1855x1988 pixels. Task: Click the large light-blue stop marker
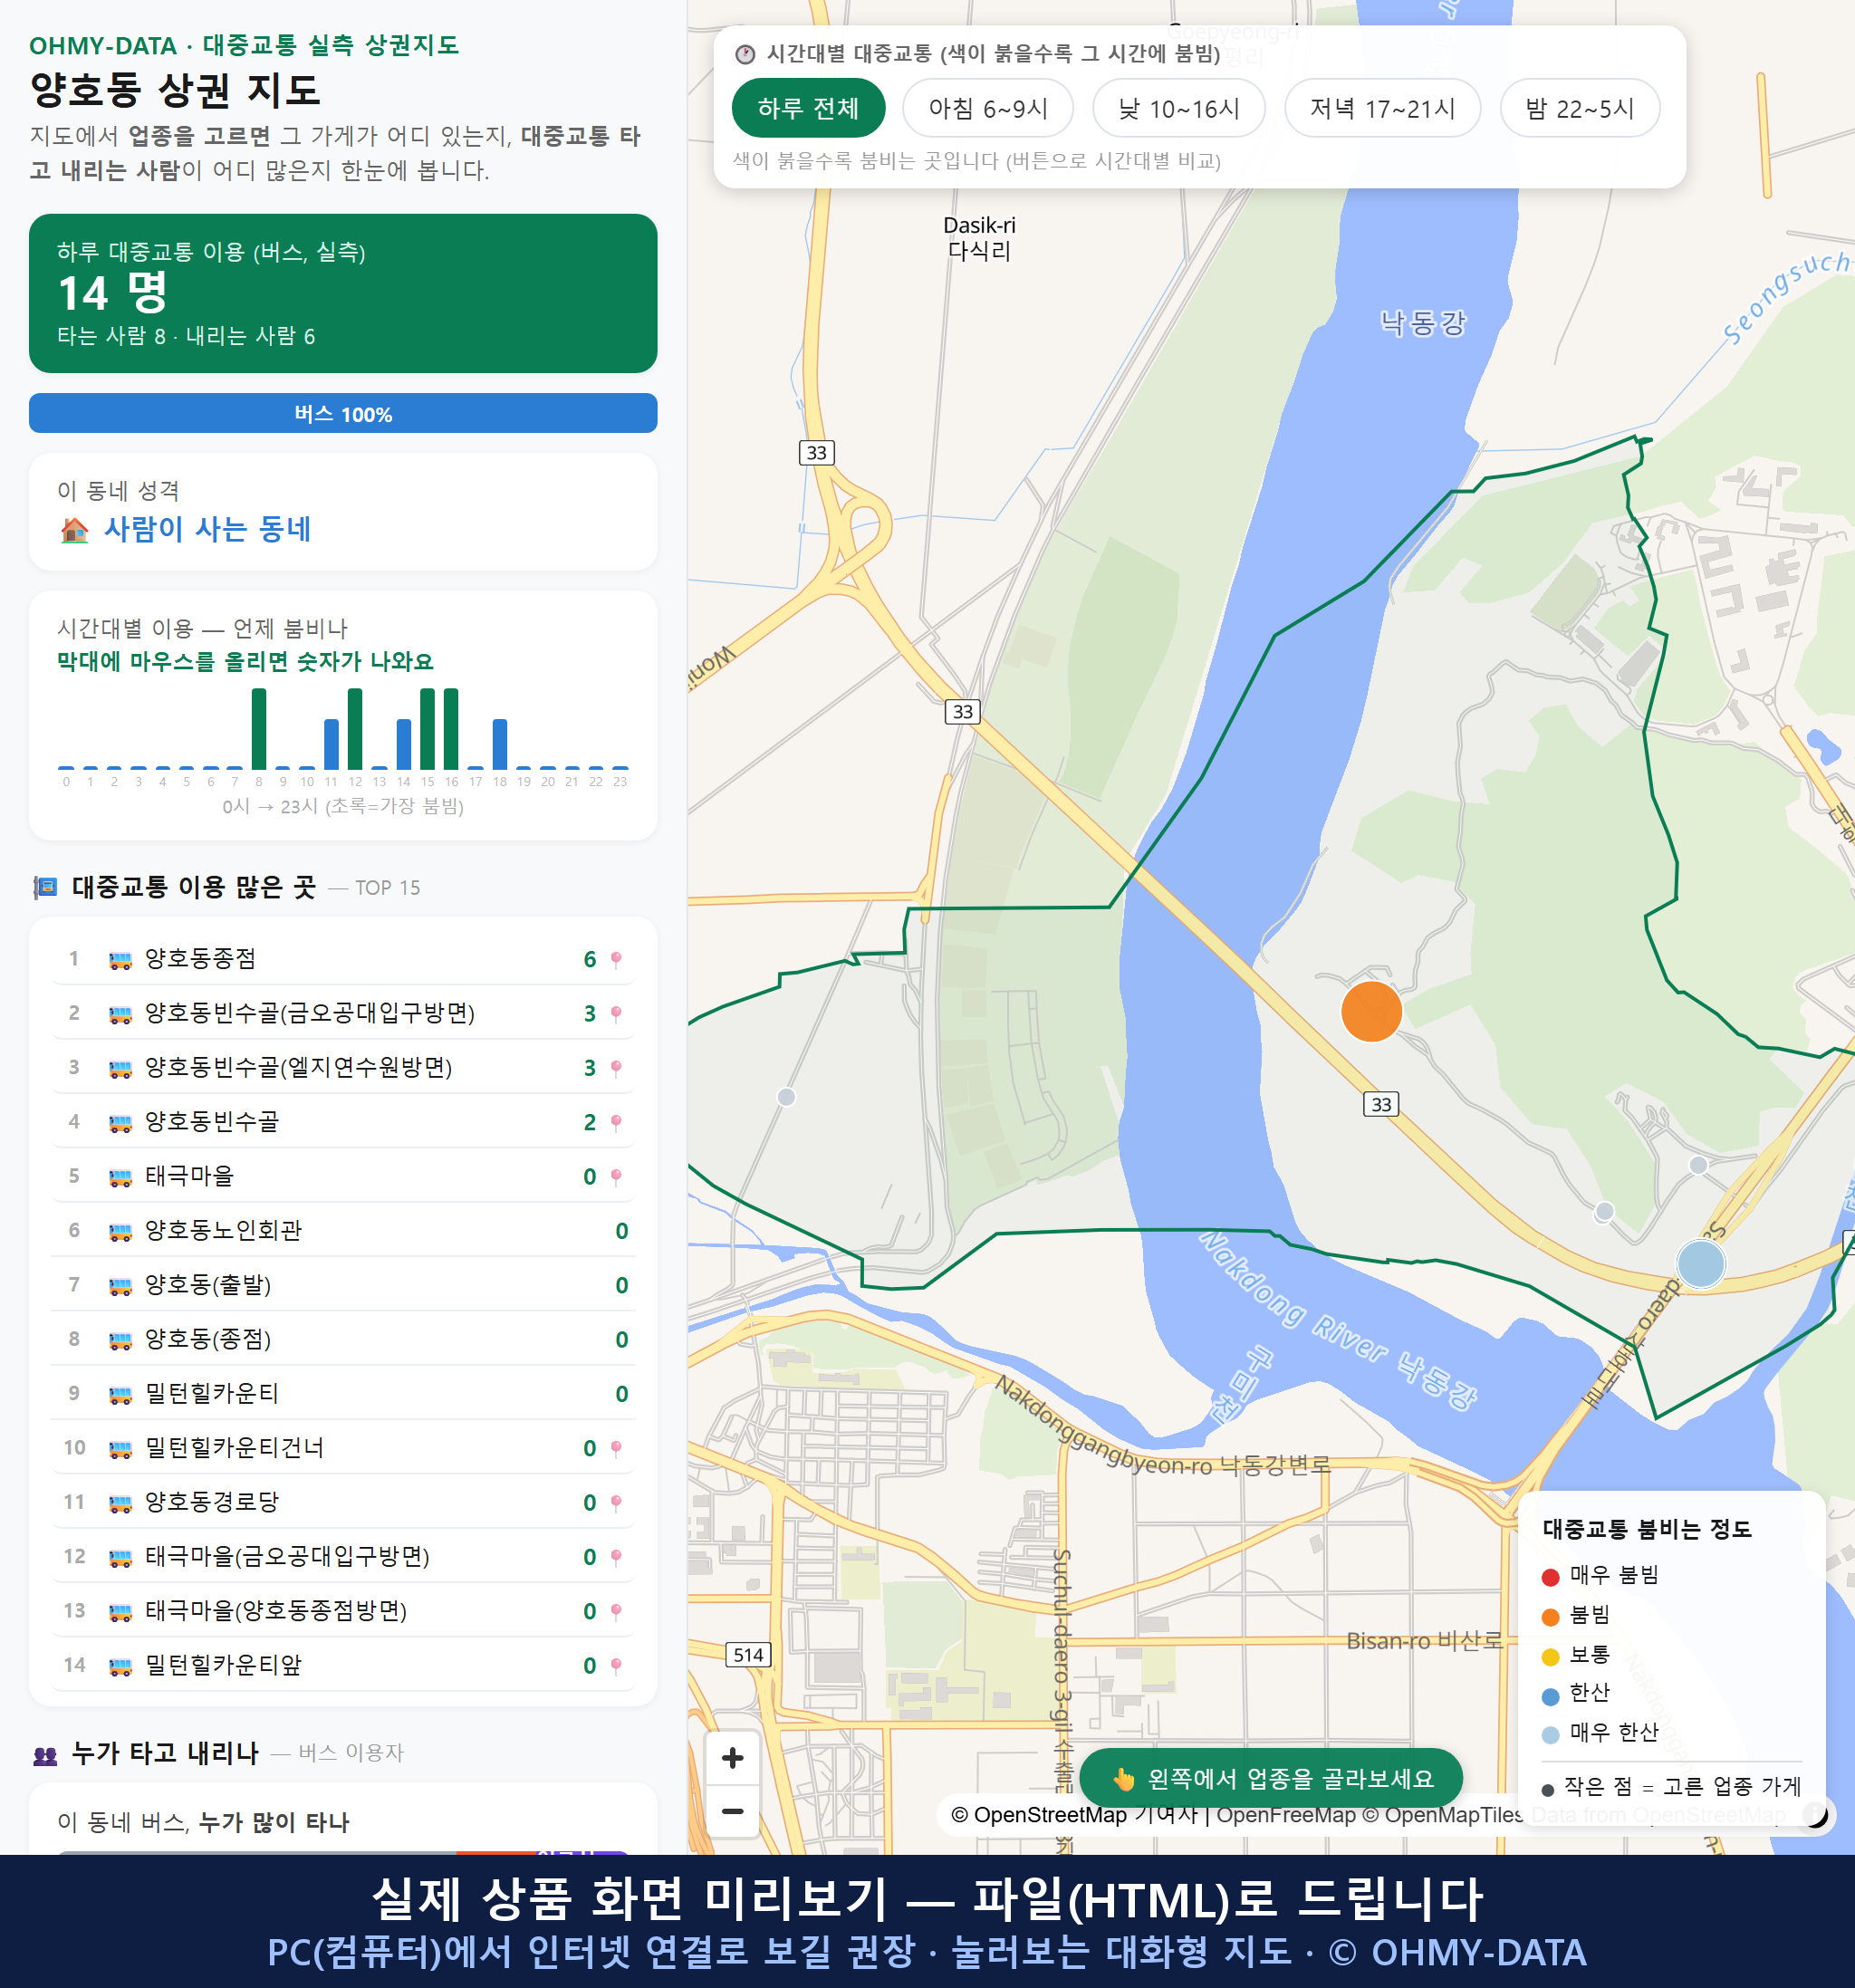pos(1700,1263)
